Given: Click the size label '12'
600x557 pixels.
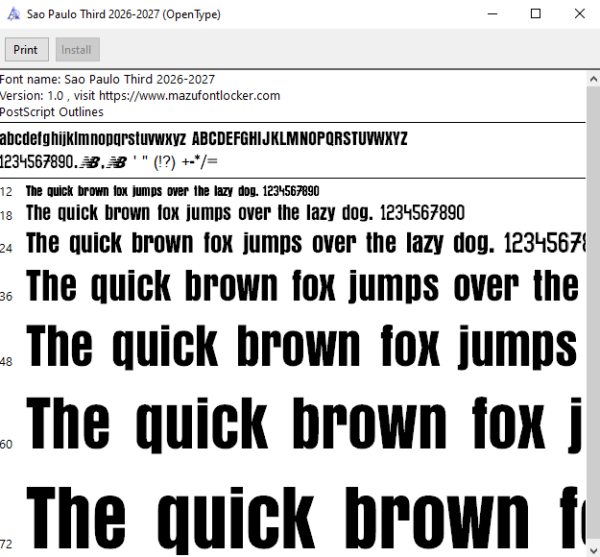Looking at the screenshot, I should click(x=6, y=192).
